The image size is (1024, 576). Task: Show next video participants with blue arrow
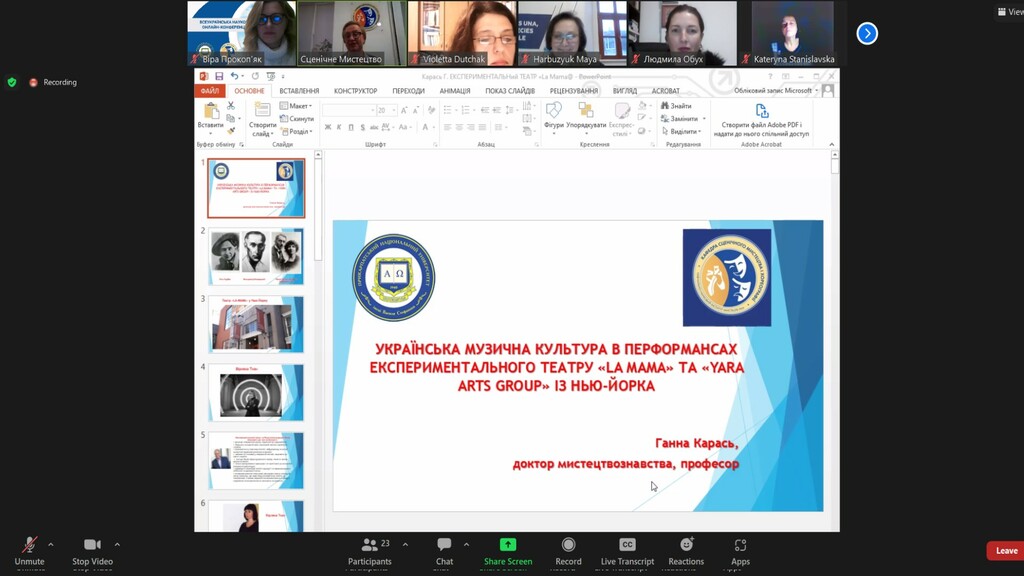867,34
